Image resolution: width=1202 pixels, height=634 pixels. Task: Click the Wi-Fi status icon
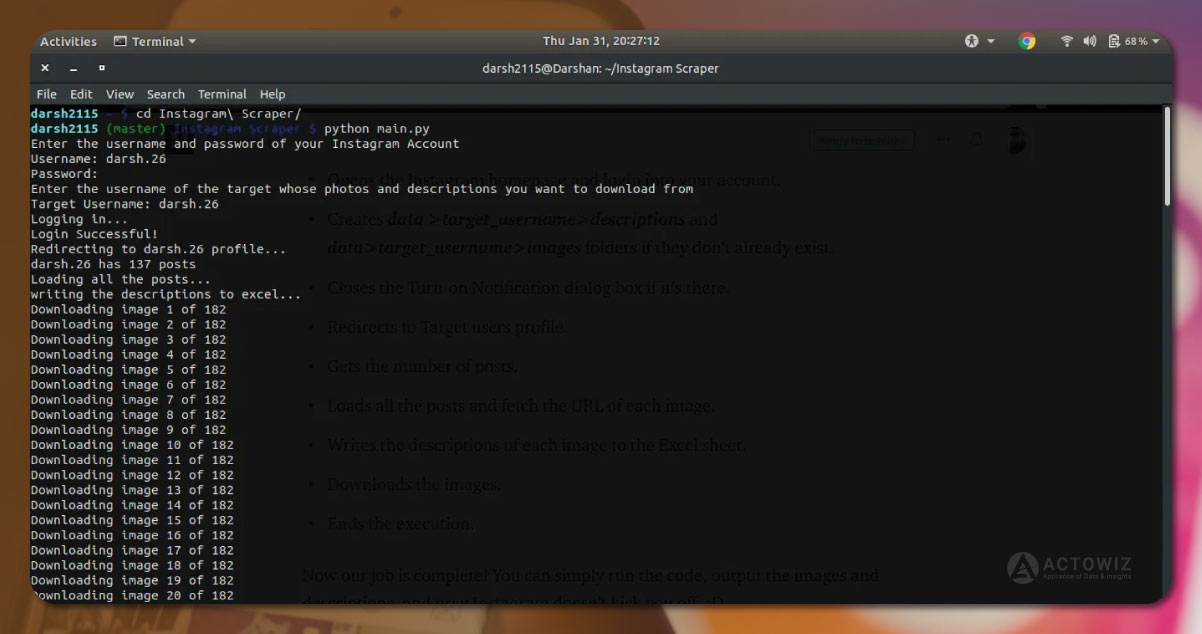1067,41
